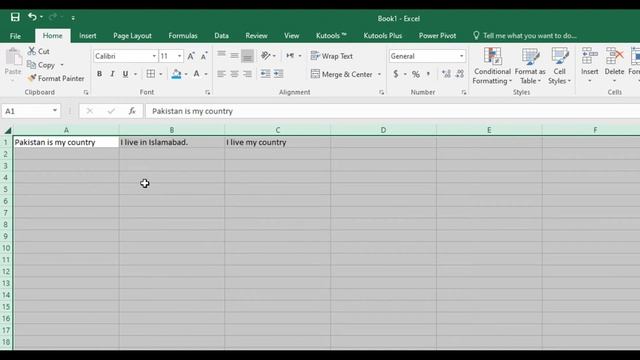Align text to the right

click(247, 74)
